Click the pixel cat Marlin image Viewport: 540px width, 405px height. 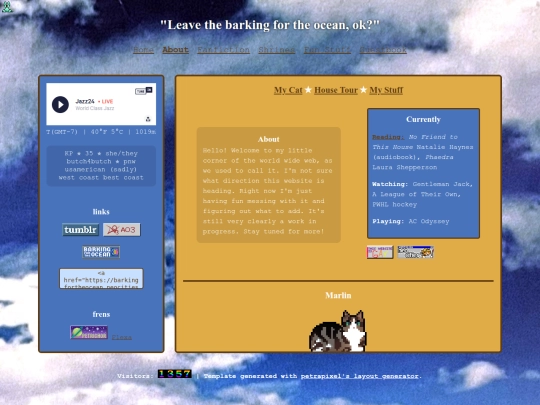point(338,331)
